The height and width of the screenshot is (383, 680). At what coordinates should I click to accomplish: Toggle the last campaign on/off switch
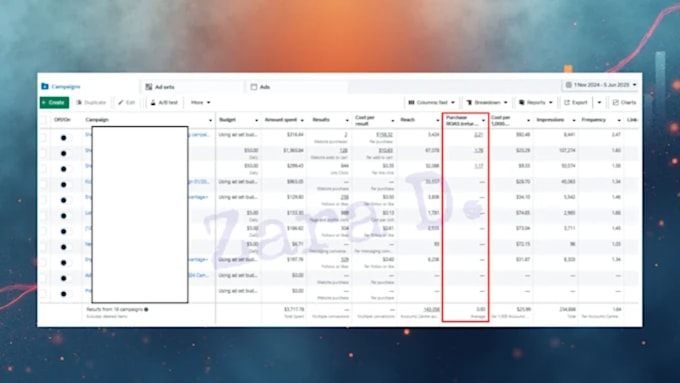[64, 294]
